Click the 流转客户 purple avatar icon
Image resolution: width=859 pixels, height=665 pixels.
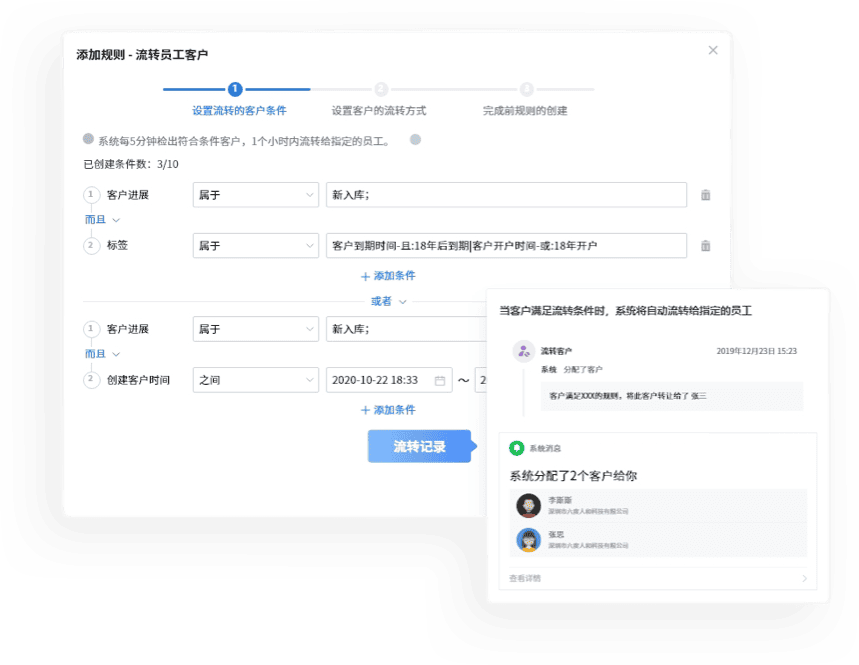click(522, 351)
